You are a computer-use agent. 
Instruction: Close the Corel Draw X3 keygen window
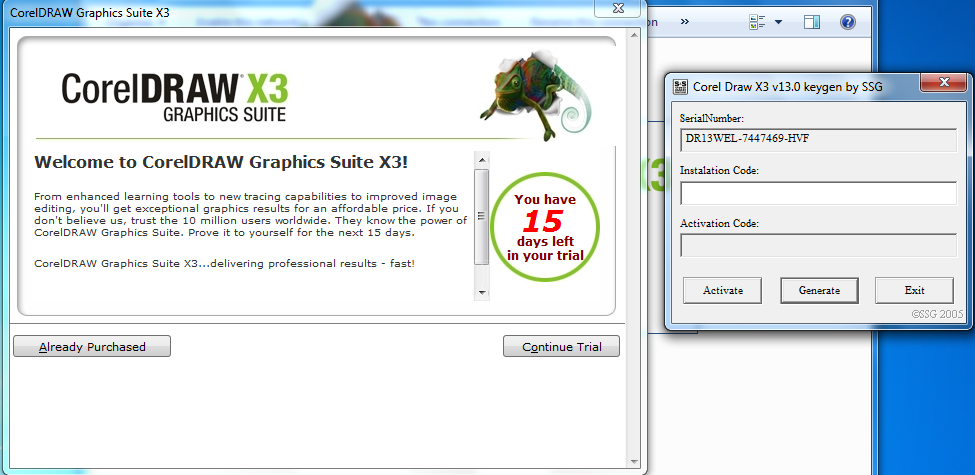tap(944, 82)
